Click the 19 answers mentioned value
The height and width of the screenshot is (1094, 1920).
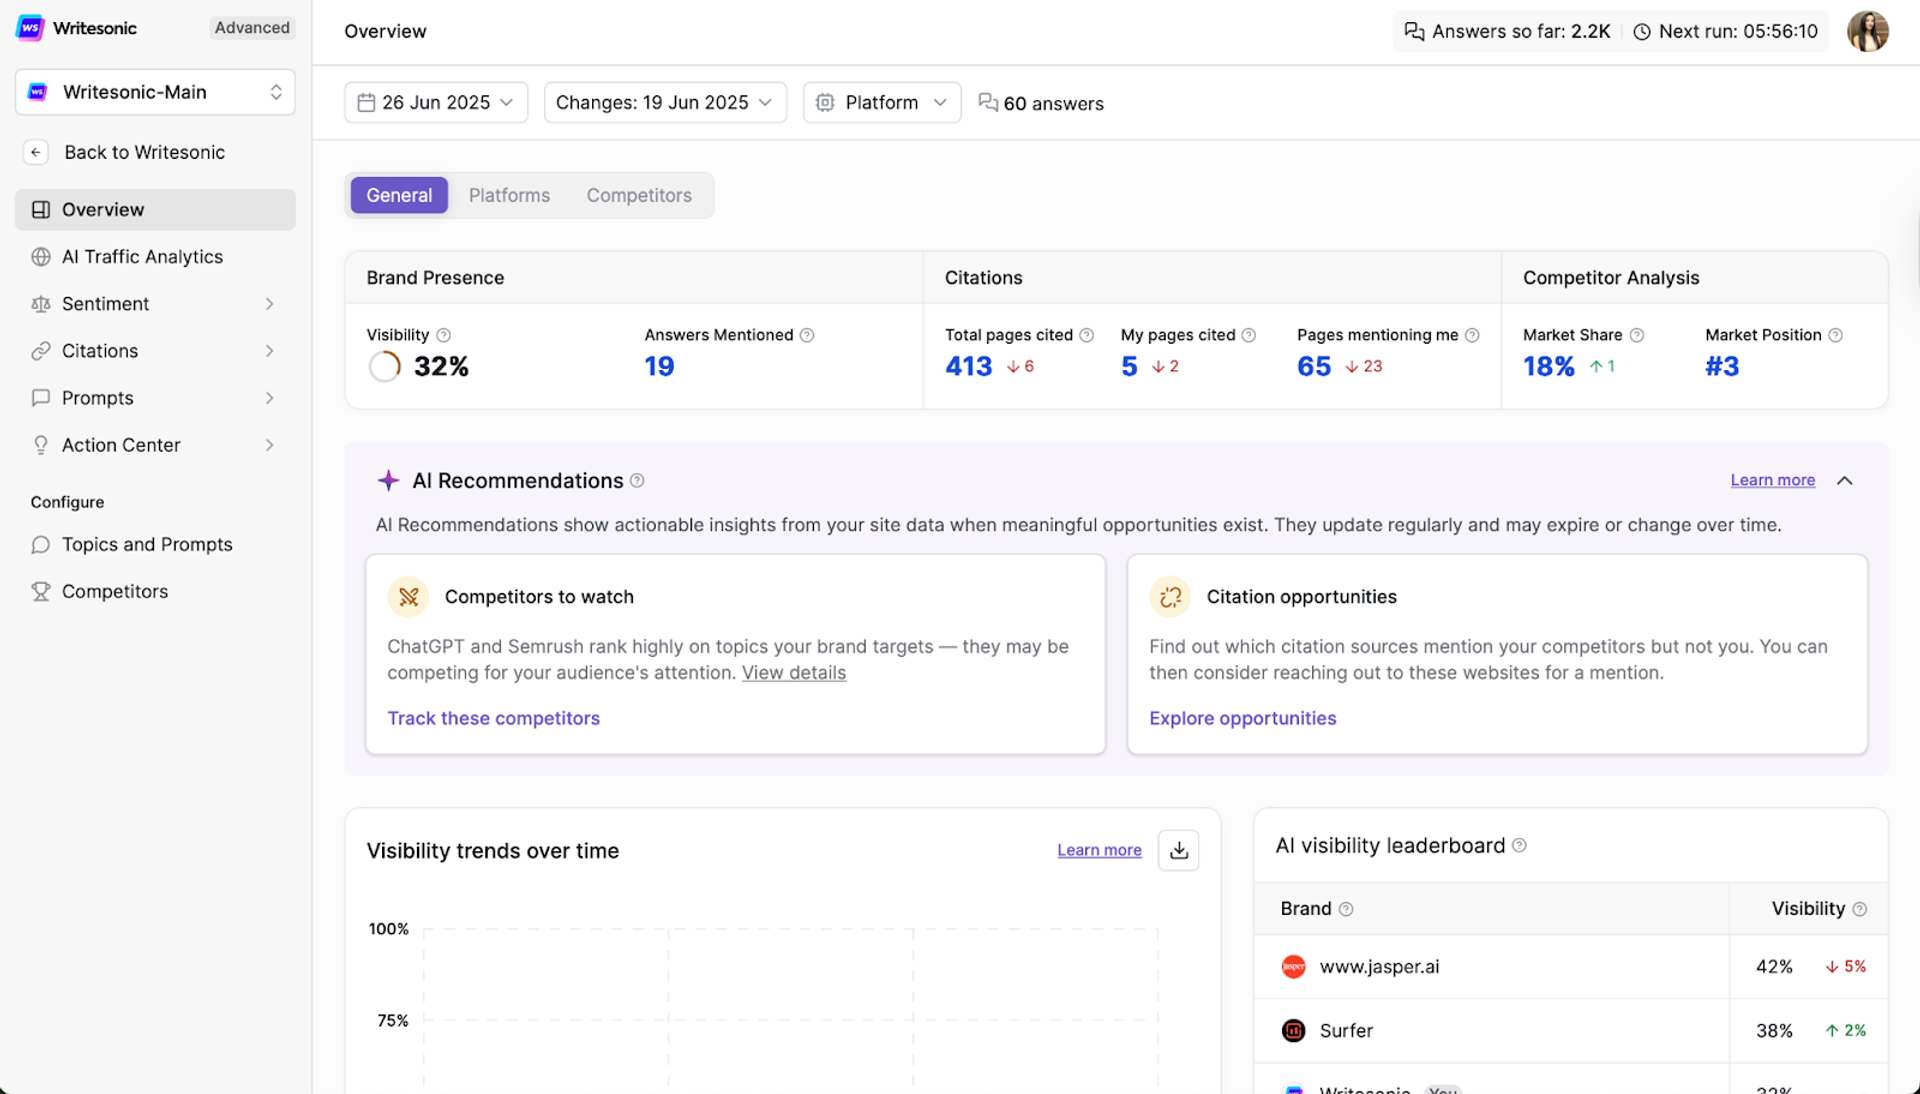659,366
